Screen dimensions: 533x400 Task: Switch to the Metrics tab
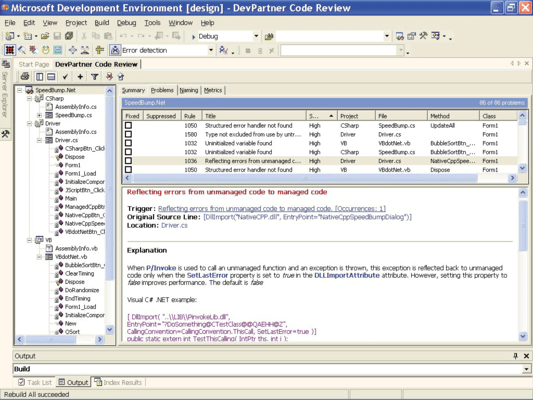213,90
